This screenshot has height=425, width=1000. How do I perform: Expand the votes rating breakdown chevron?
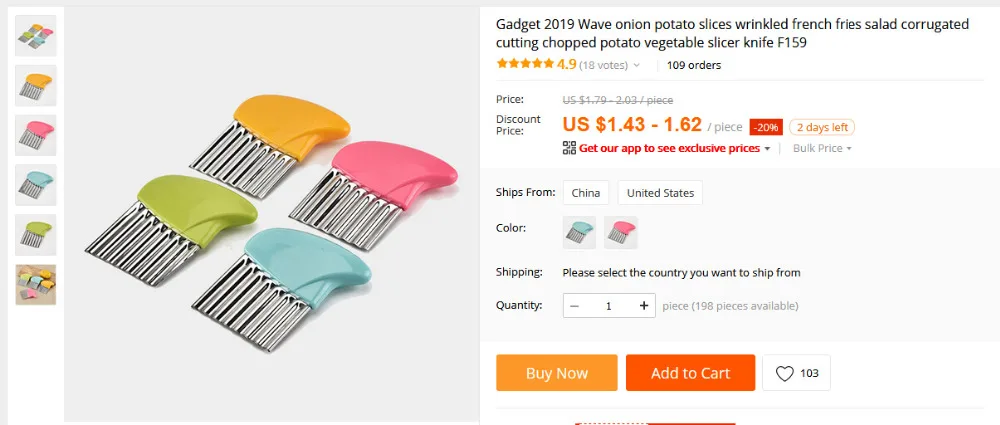click(x=636, y=65)
